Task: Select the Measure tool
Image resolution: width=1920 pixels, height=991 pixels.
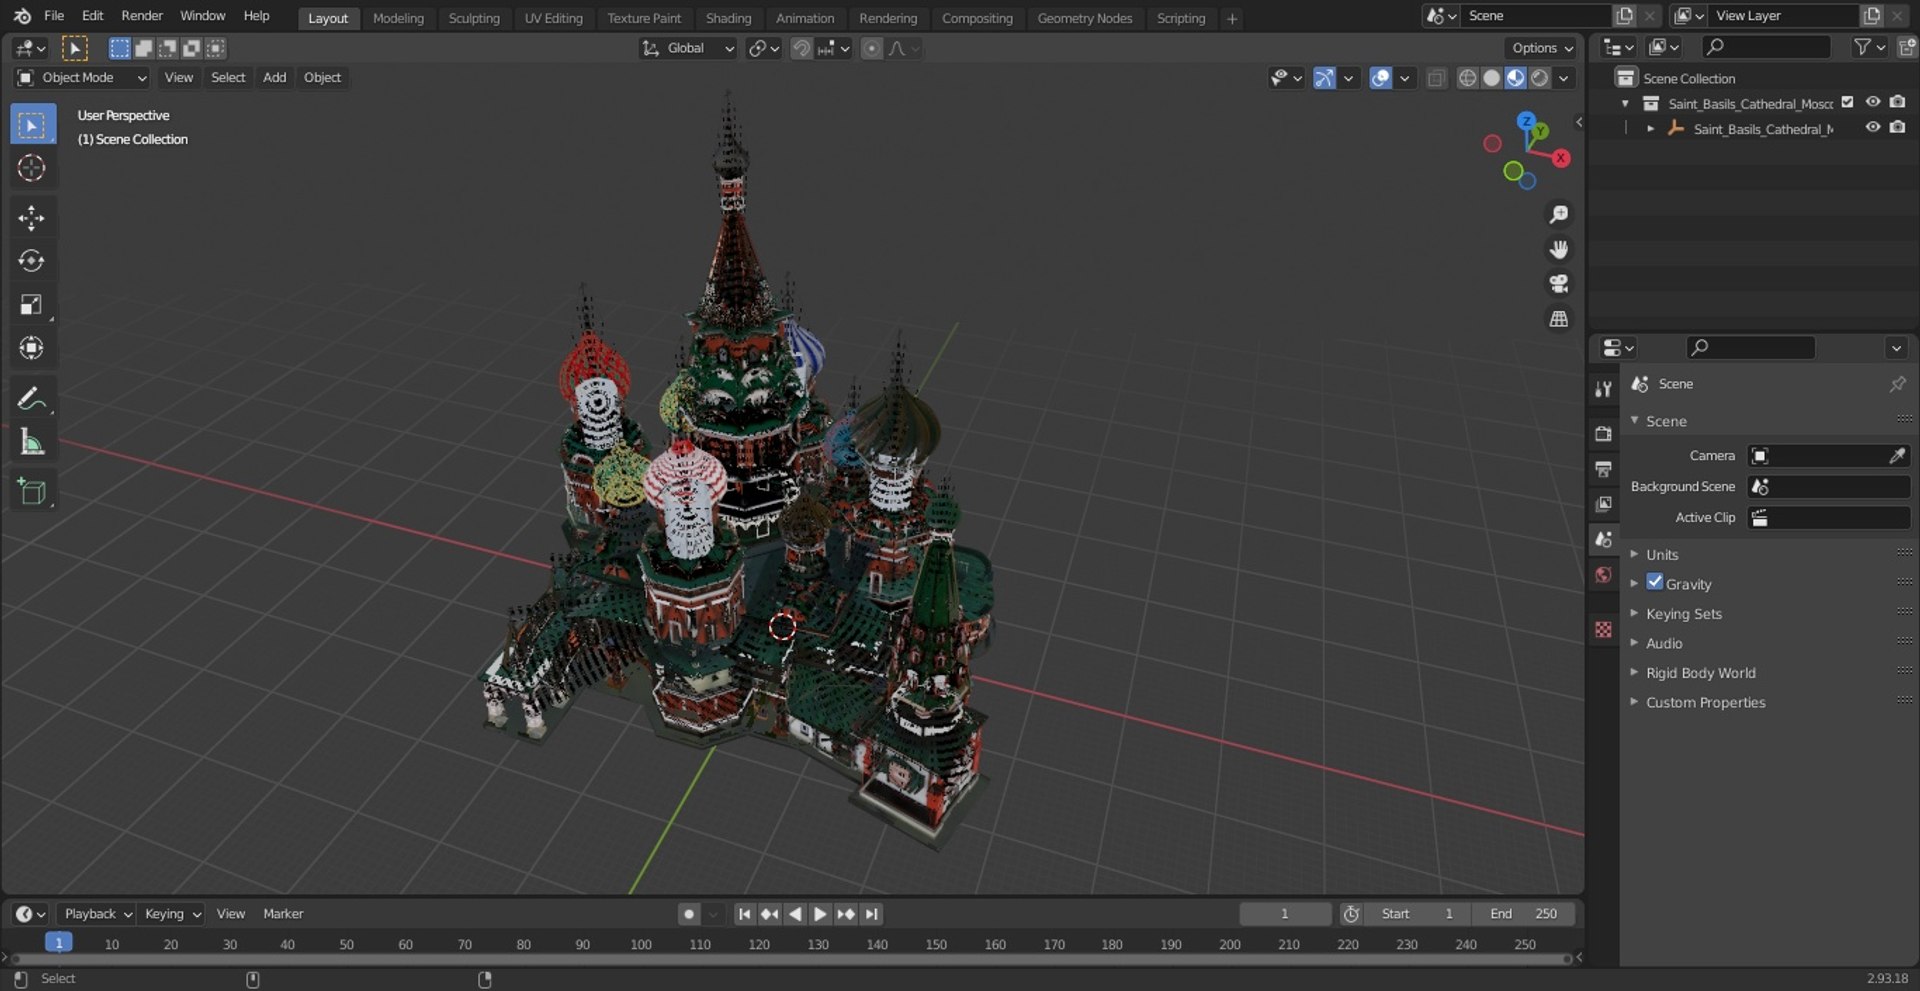Action: click(32, 441)
